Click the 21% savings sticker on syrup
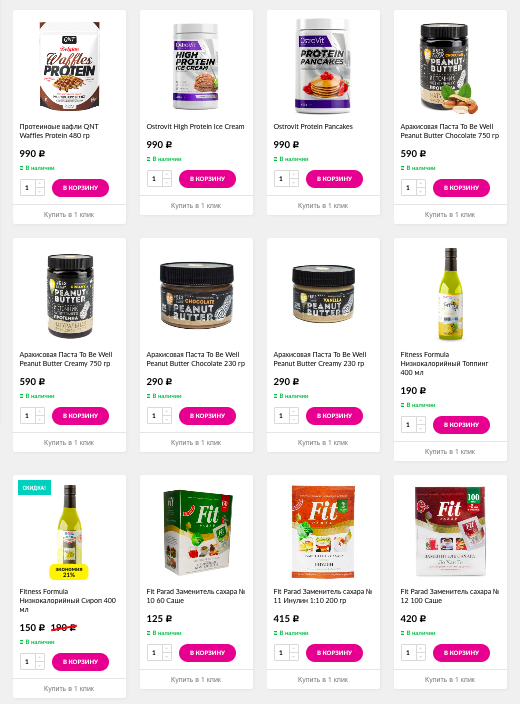Image resolution: width=520 pixels, height=704 pixels. point(69,572)
